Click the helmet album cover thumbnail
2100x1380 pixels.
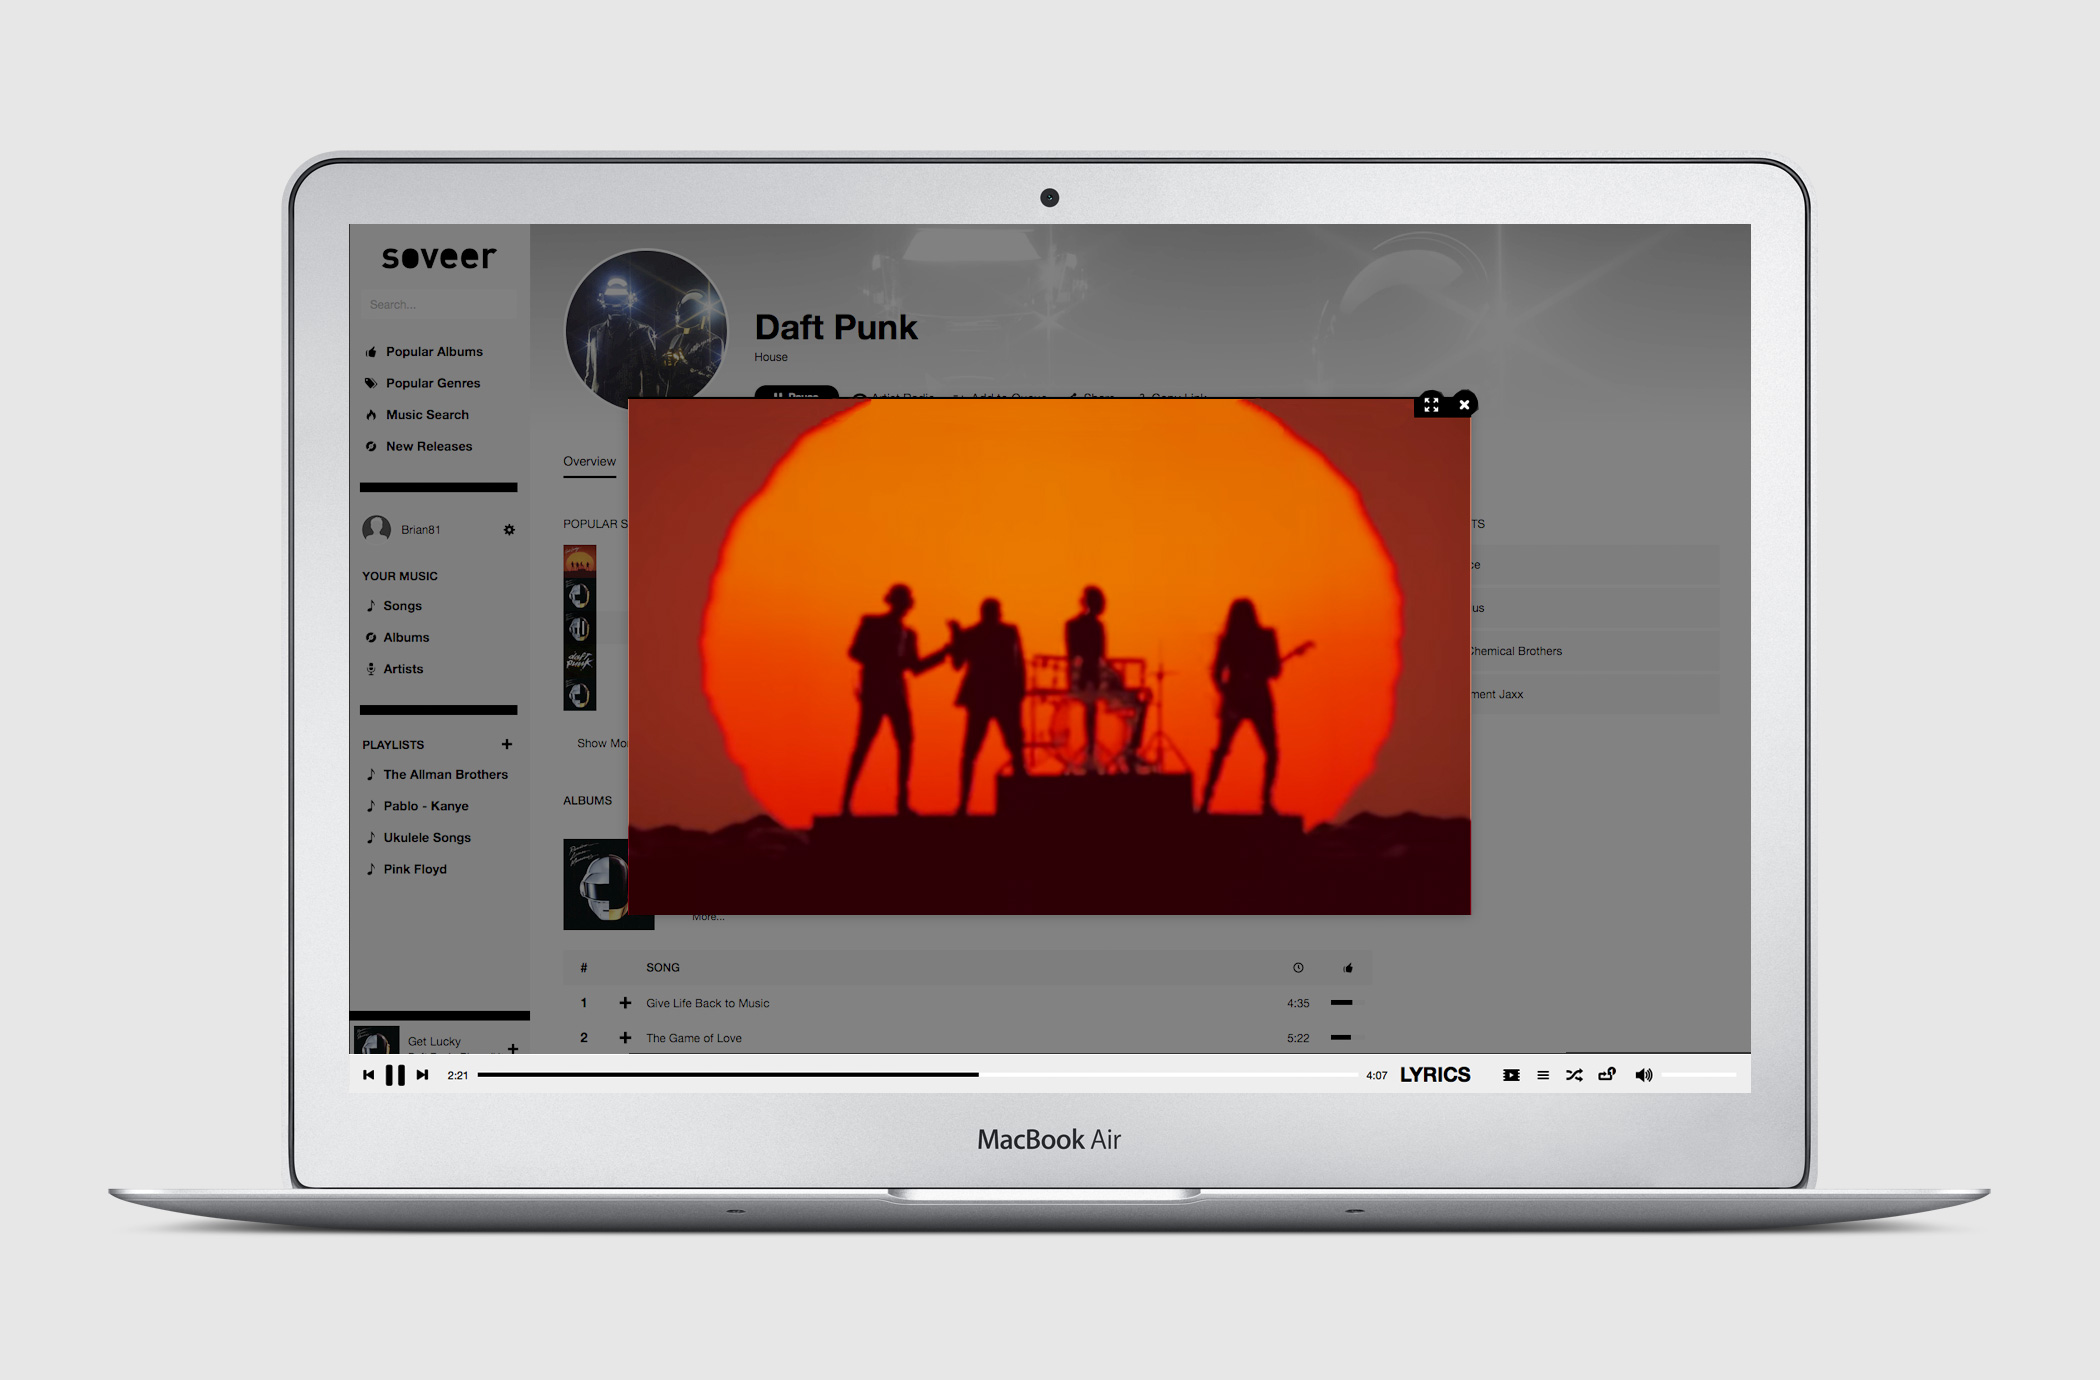(595, 884)
